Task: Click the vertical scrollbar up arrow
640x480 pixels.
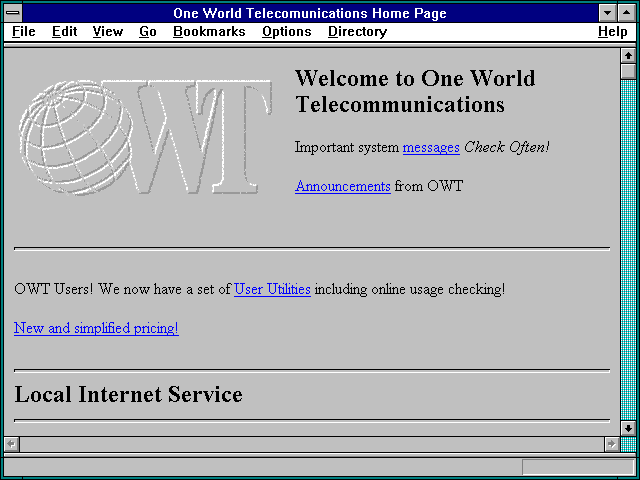Action: [x=628, y=56]
